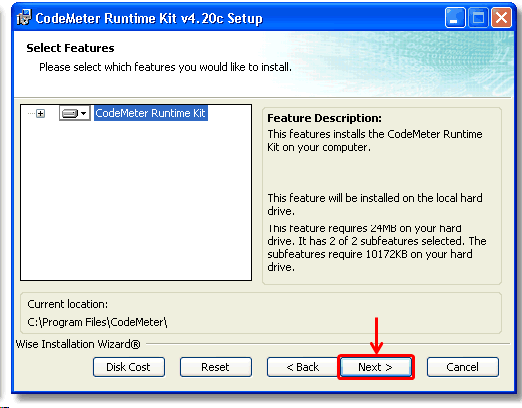This screenshot has width=522, height=408.
Task: Open the install-state dropdown arrow beside the drive icon
Action: click(x=84, y=113)
